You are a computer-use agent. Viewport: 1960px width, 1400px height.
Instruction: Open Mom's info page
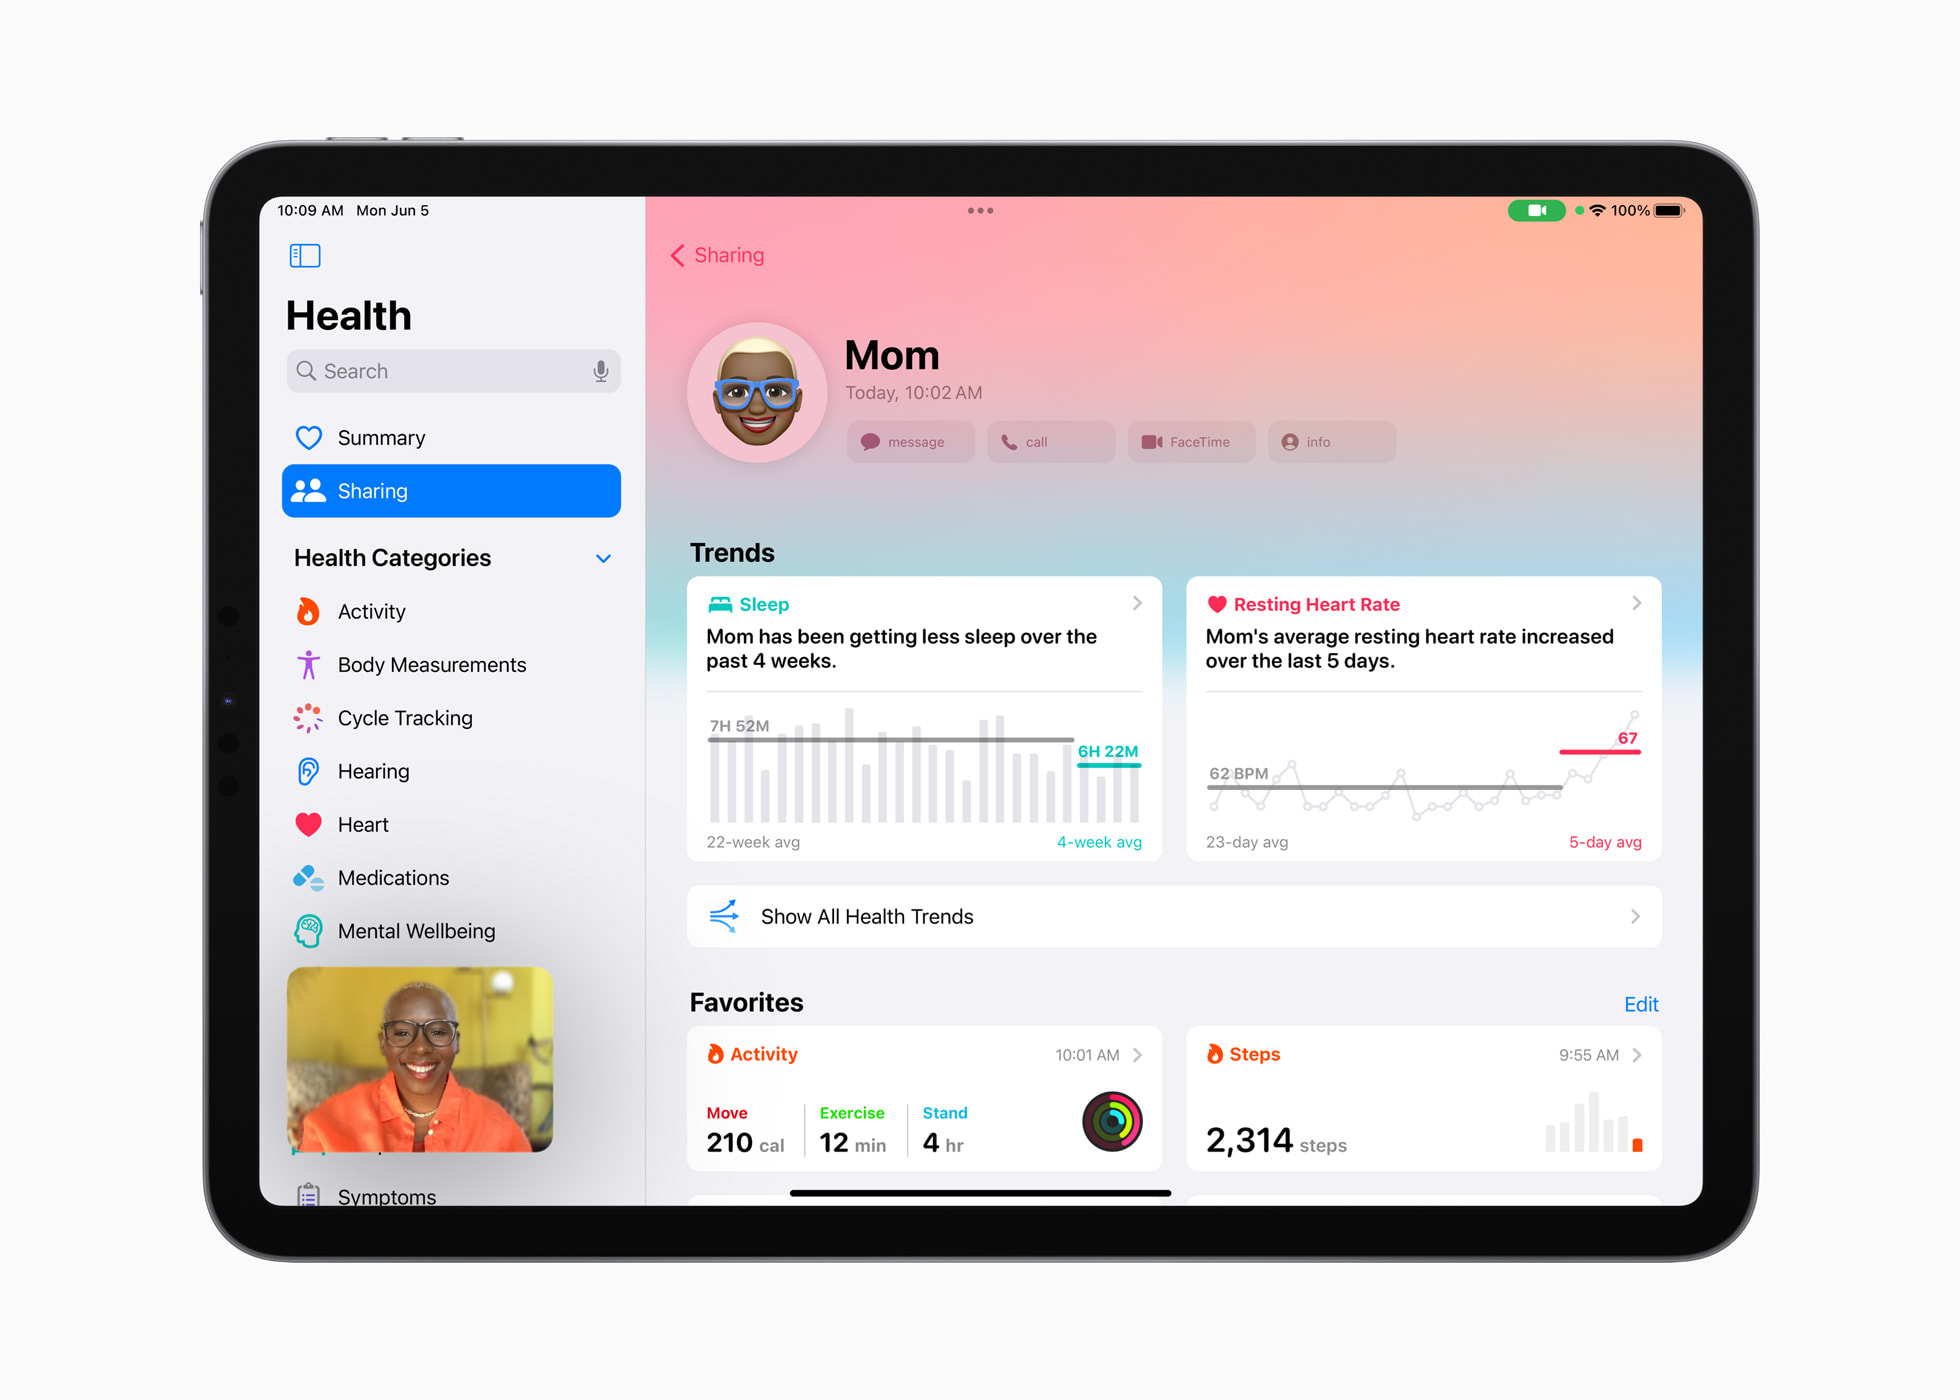click(x=1319, y=441)
